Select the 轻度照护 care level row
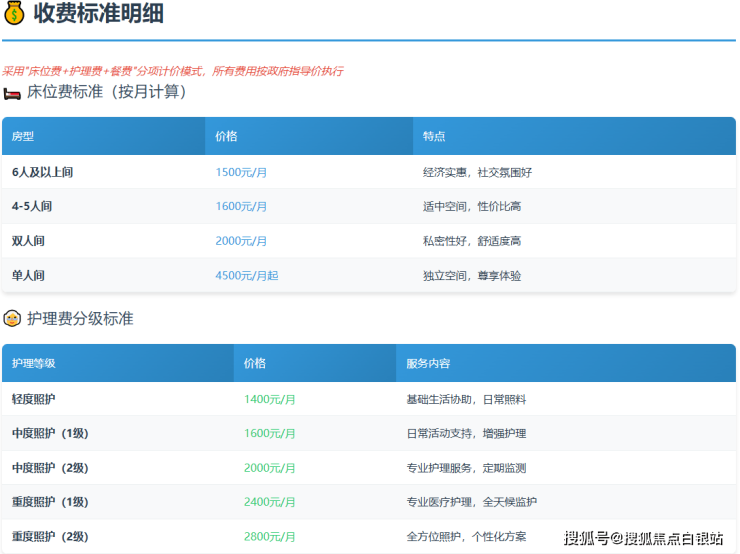This screenshot has width=740, height=554. point(34,399)
